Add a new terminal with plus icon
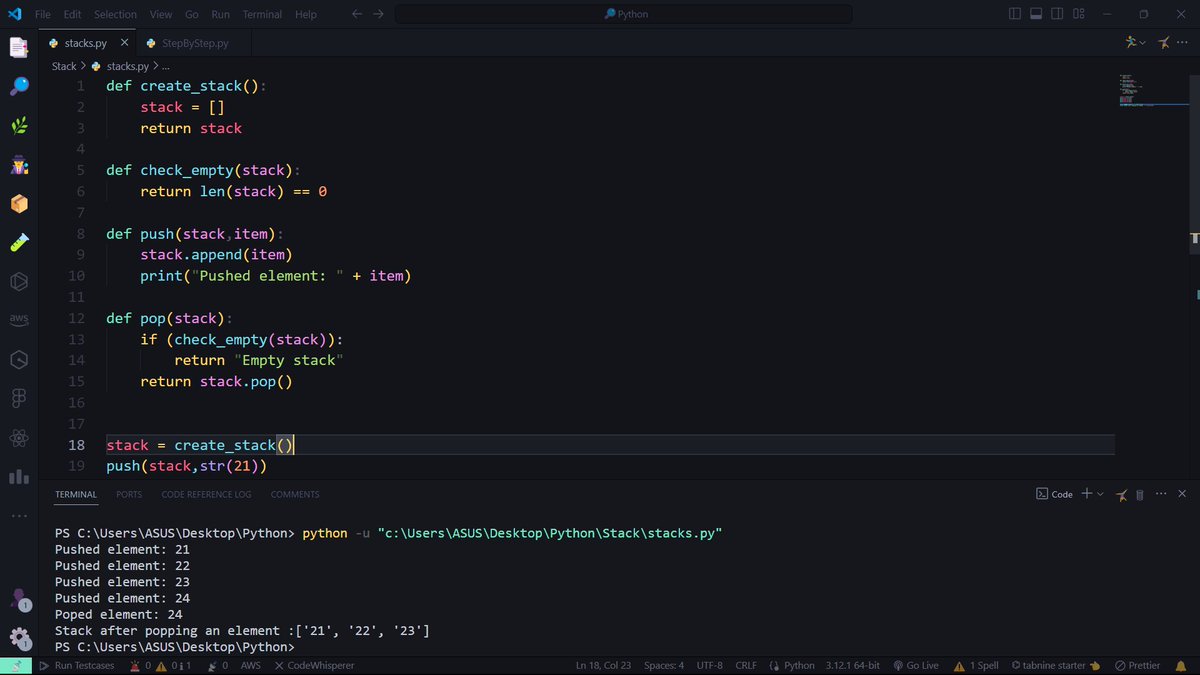The width and height of the screenshot is (1200, 675). pyautogui.click(x=1087, y=494)
